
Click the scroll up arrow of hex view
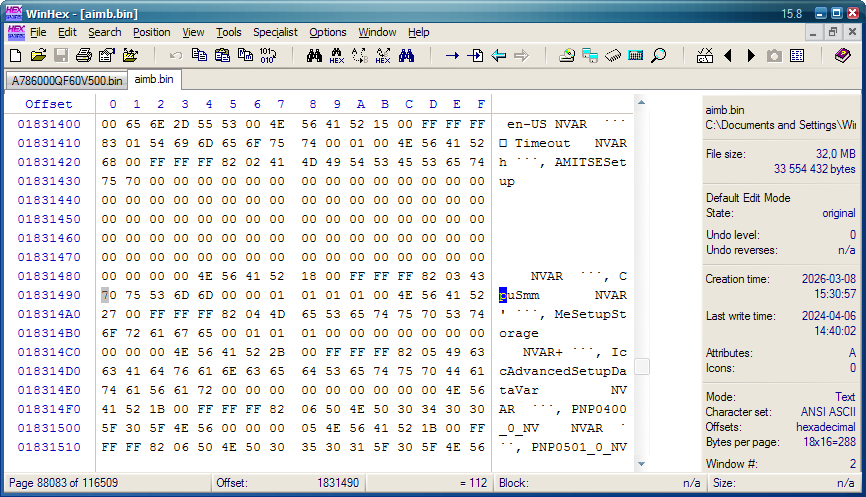click(x=641, y=103)
